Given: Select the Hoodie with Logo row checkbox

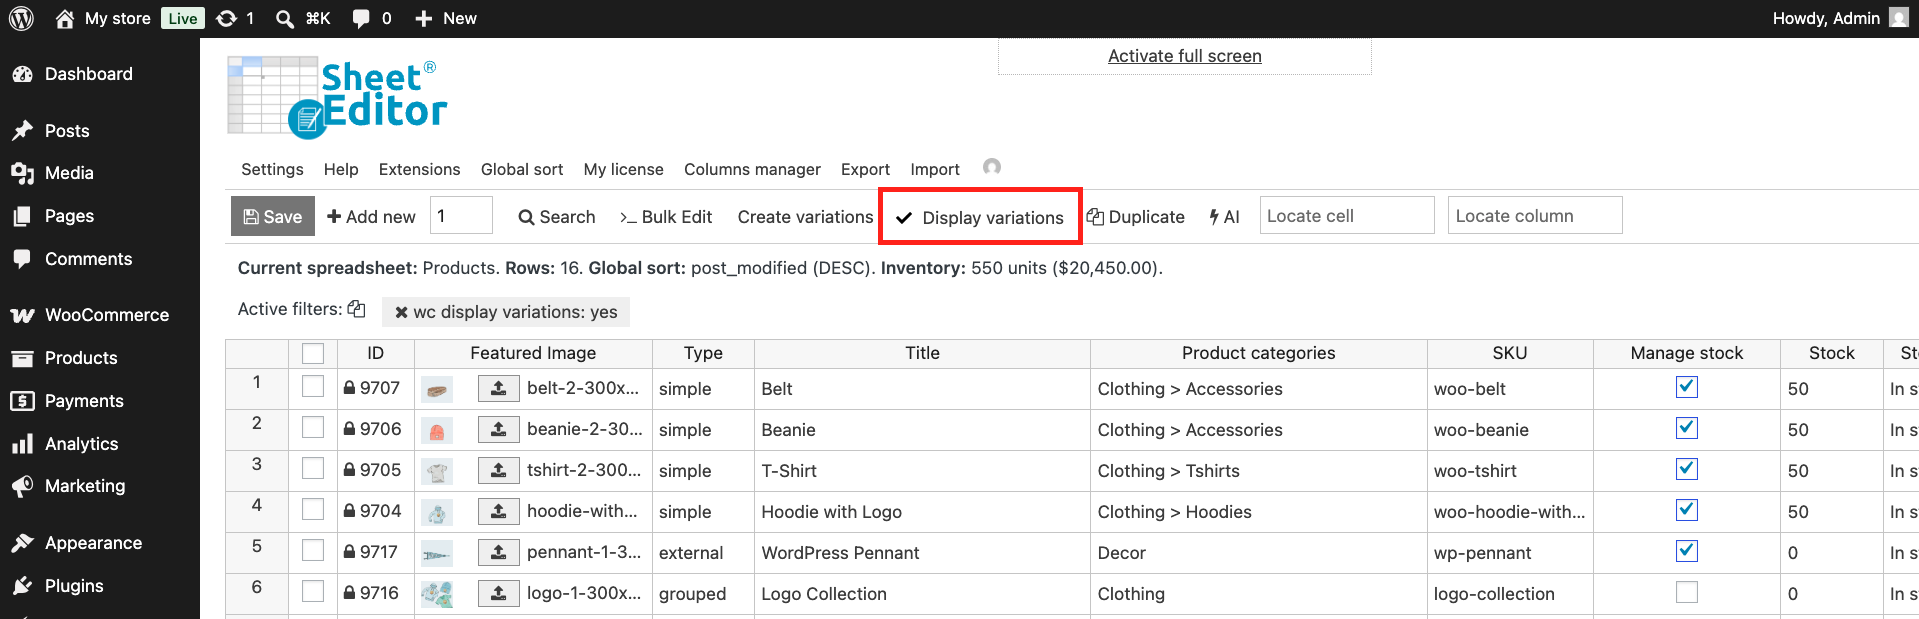Looking at the screenshot, I should 313,509.
